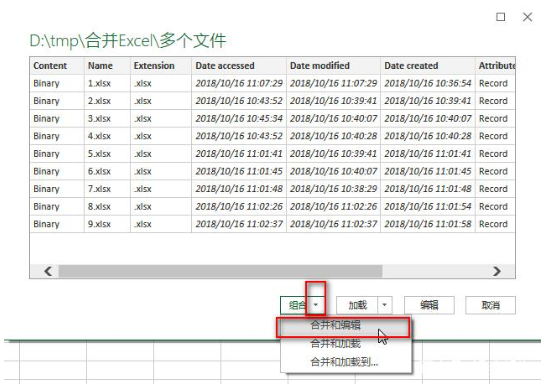Viewport: 549px width, 392px height.
Task: Maximize the dialog window
Action: tap(501, 17)
